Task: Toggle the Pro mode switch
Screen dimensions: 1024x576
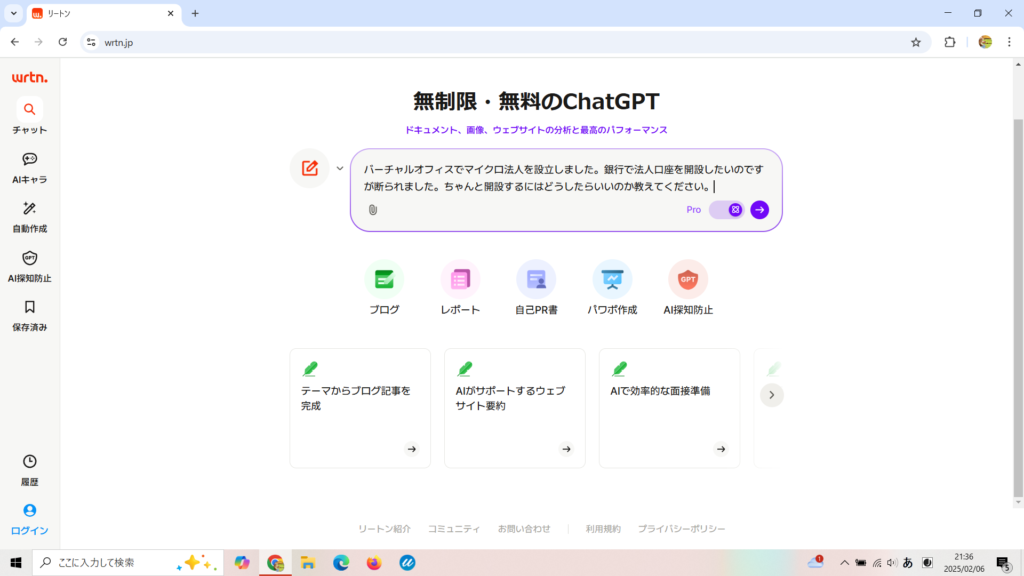Action: point(727,210)
